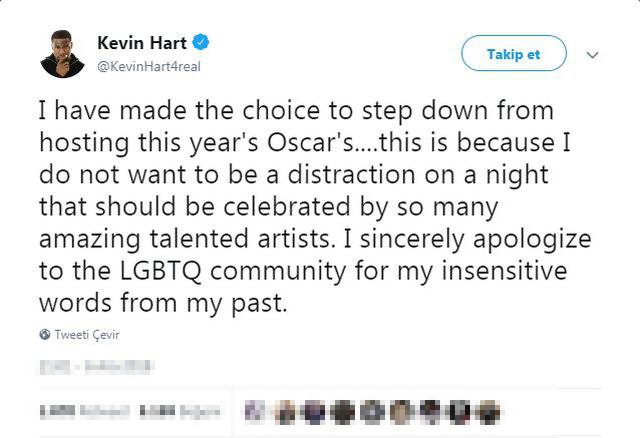The height and width of the screenshot is (438, 640).
Task: Open the @KevinHart4real handle link
Action: pyautogui.click(x=149, y=66)
